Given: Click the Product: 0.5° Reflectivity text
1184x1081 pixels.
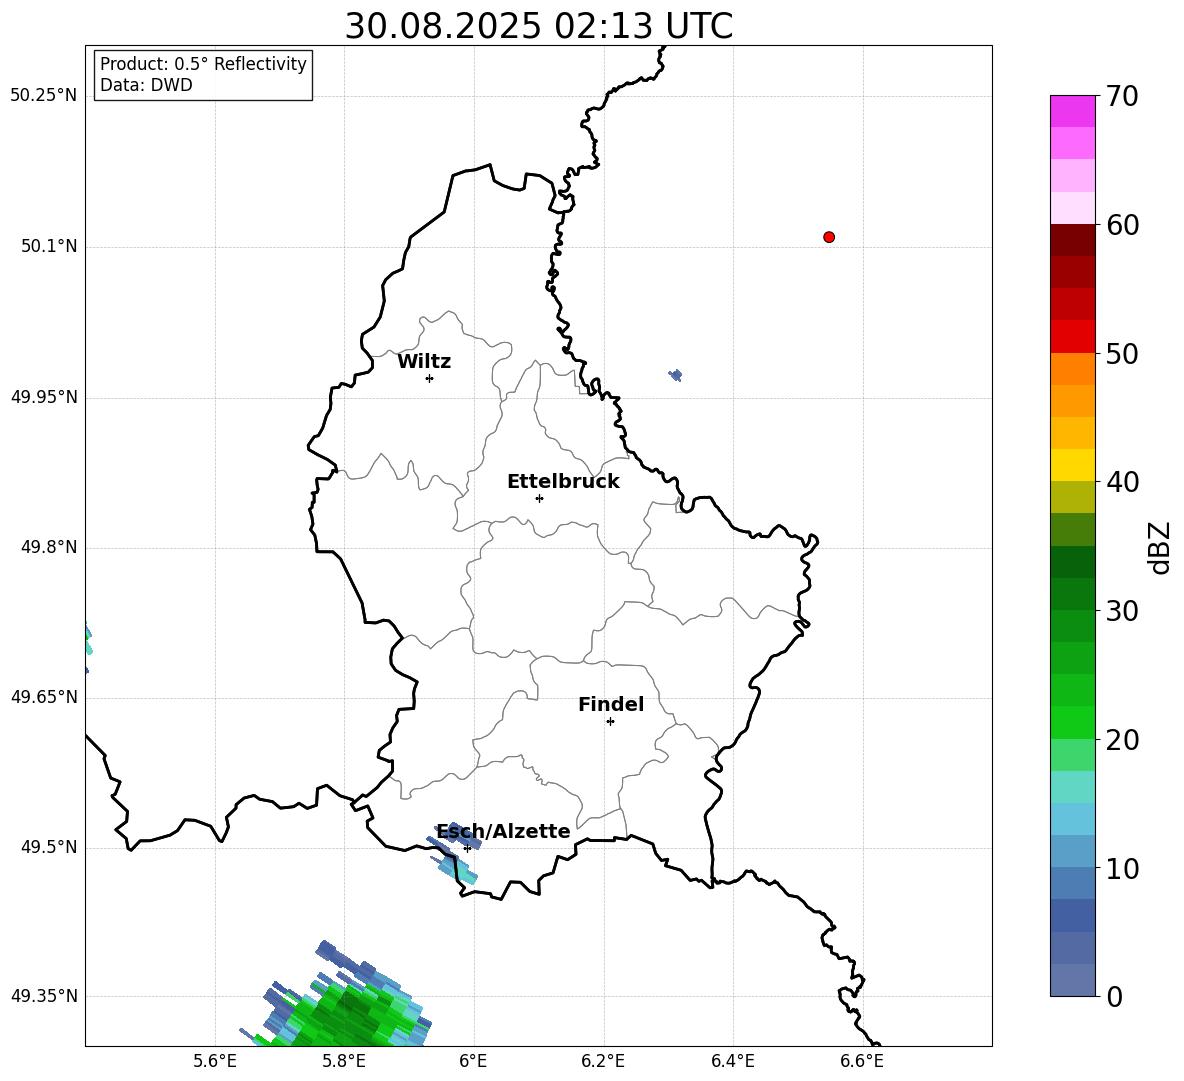Looking at the screenshot, I should click(203, 63).
